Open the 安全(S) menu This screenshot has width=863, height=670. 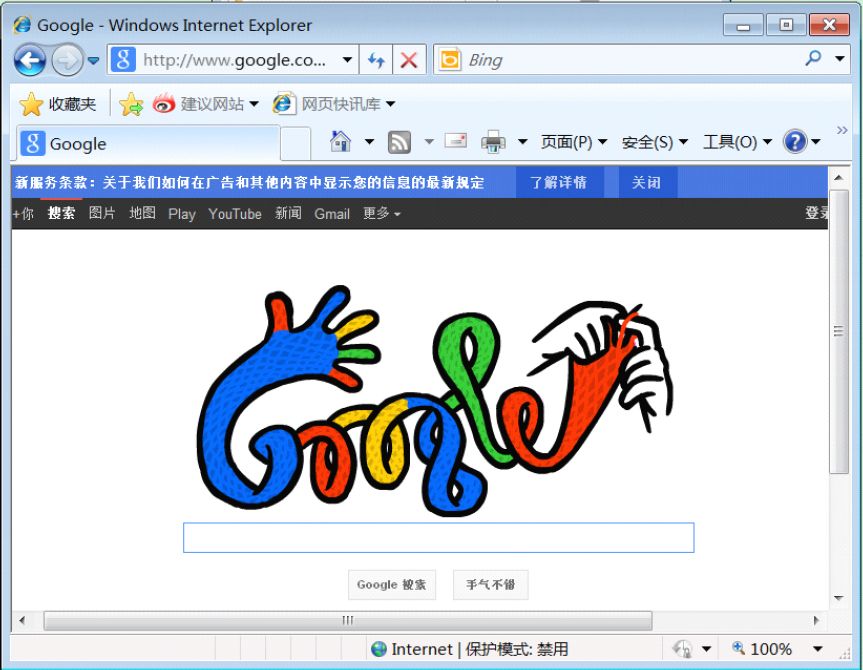654,142
